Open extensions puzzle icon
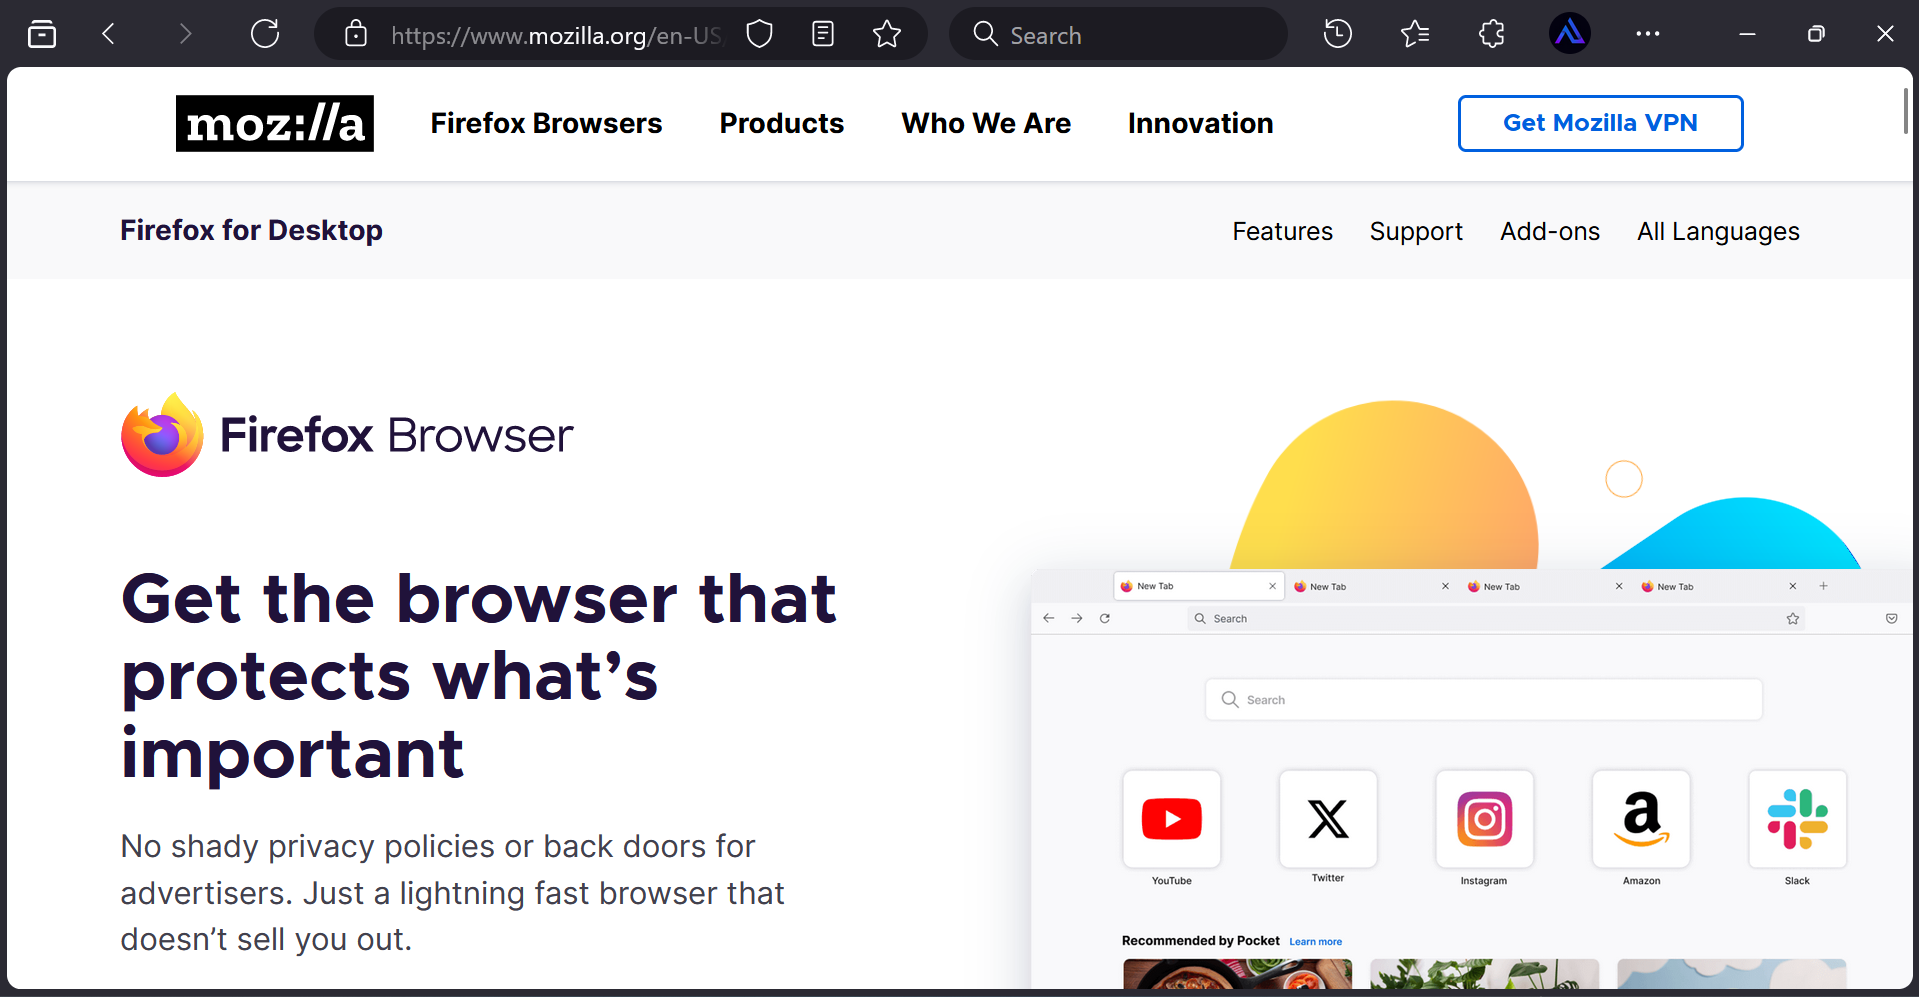 point(1492,35)
